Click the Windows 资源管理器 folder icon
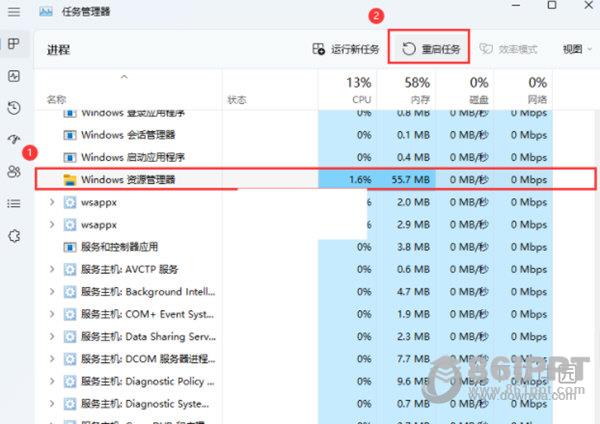600x424 pixels. 70,180
